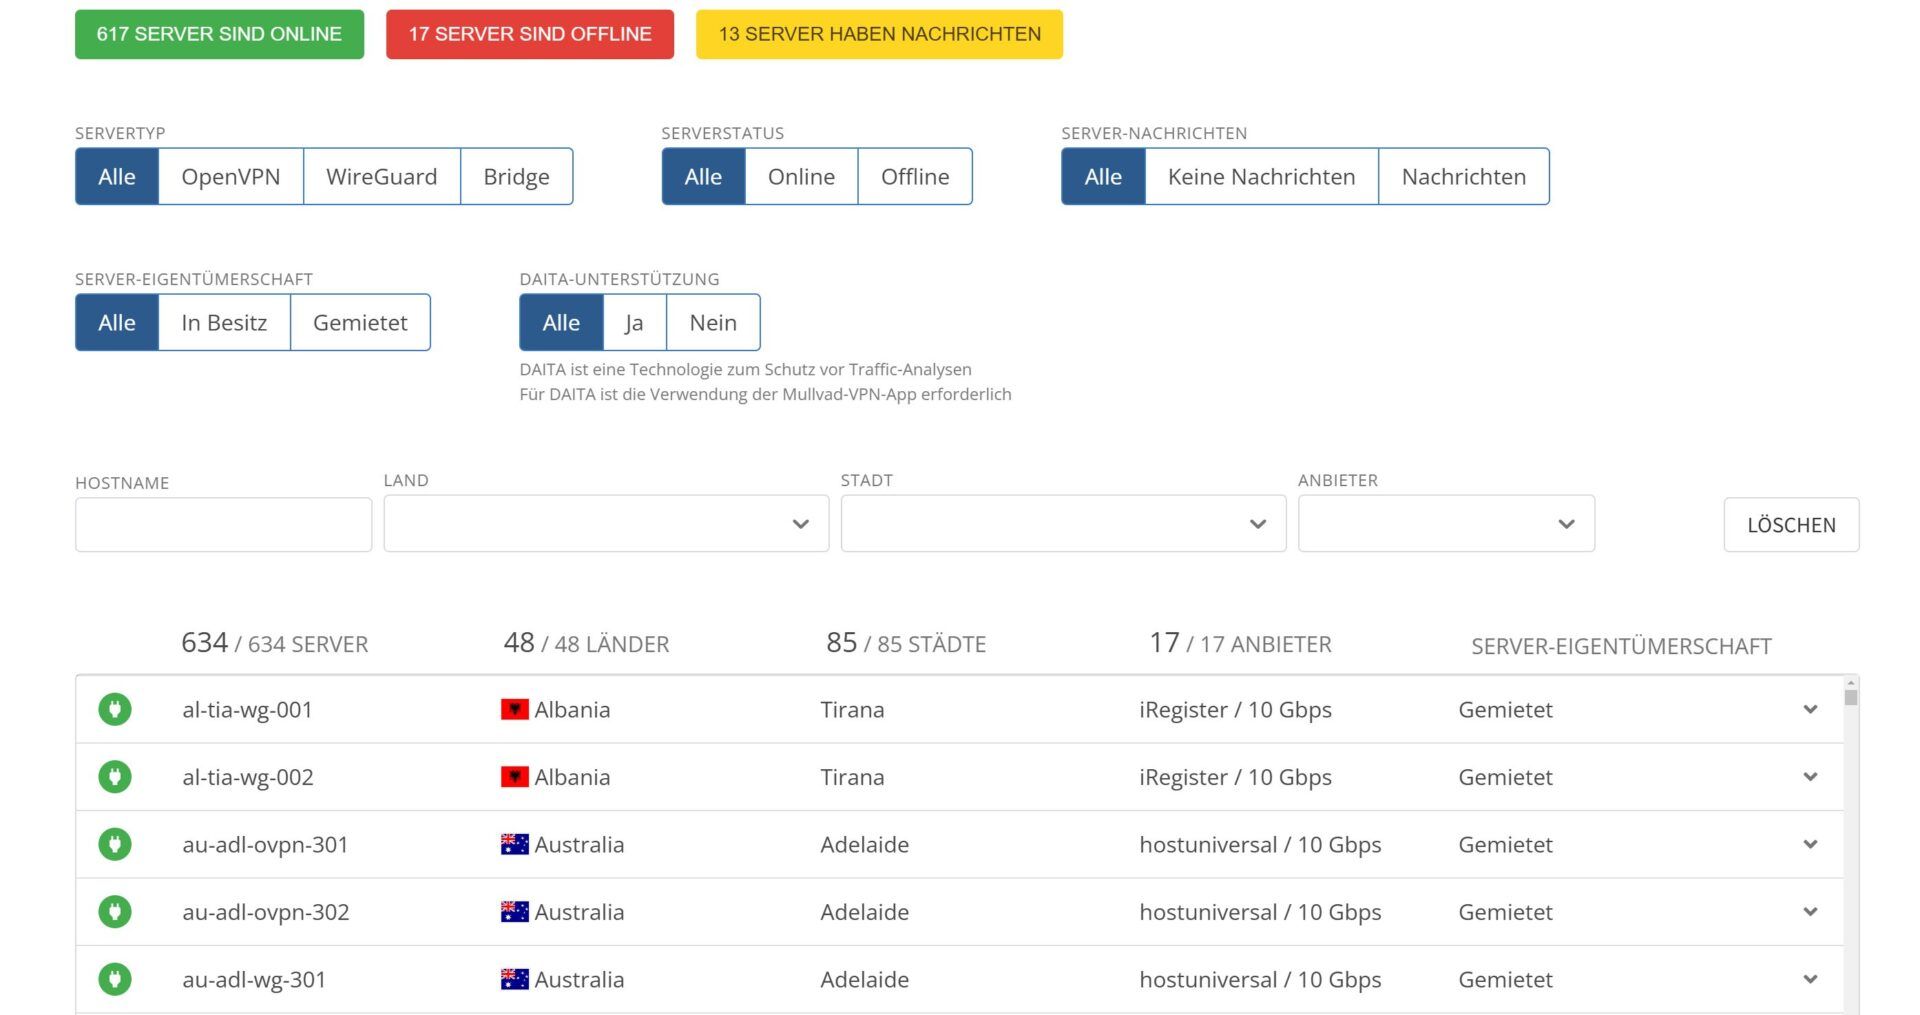This screenshot has height=1015, width=1920.
Task: Click the status plug icon for au-adl-ovpn-301
Action: (115, 844)
